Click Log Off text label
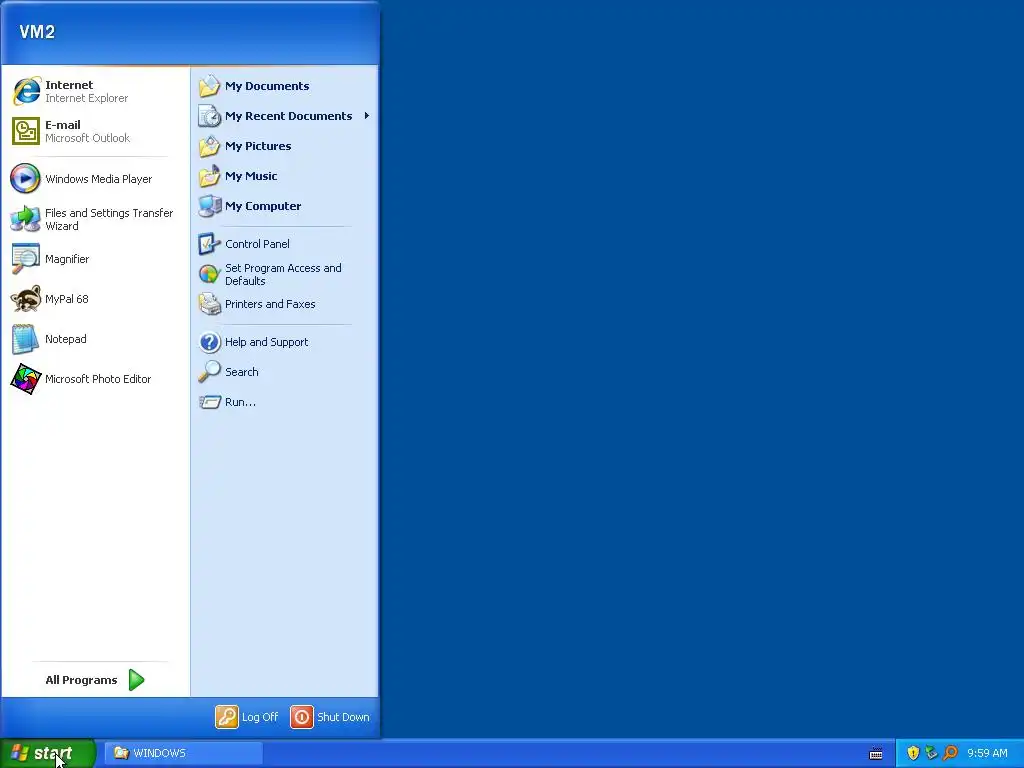 (260, 717)
